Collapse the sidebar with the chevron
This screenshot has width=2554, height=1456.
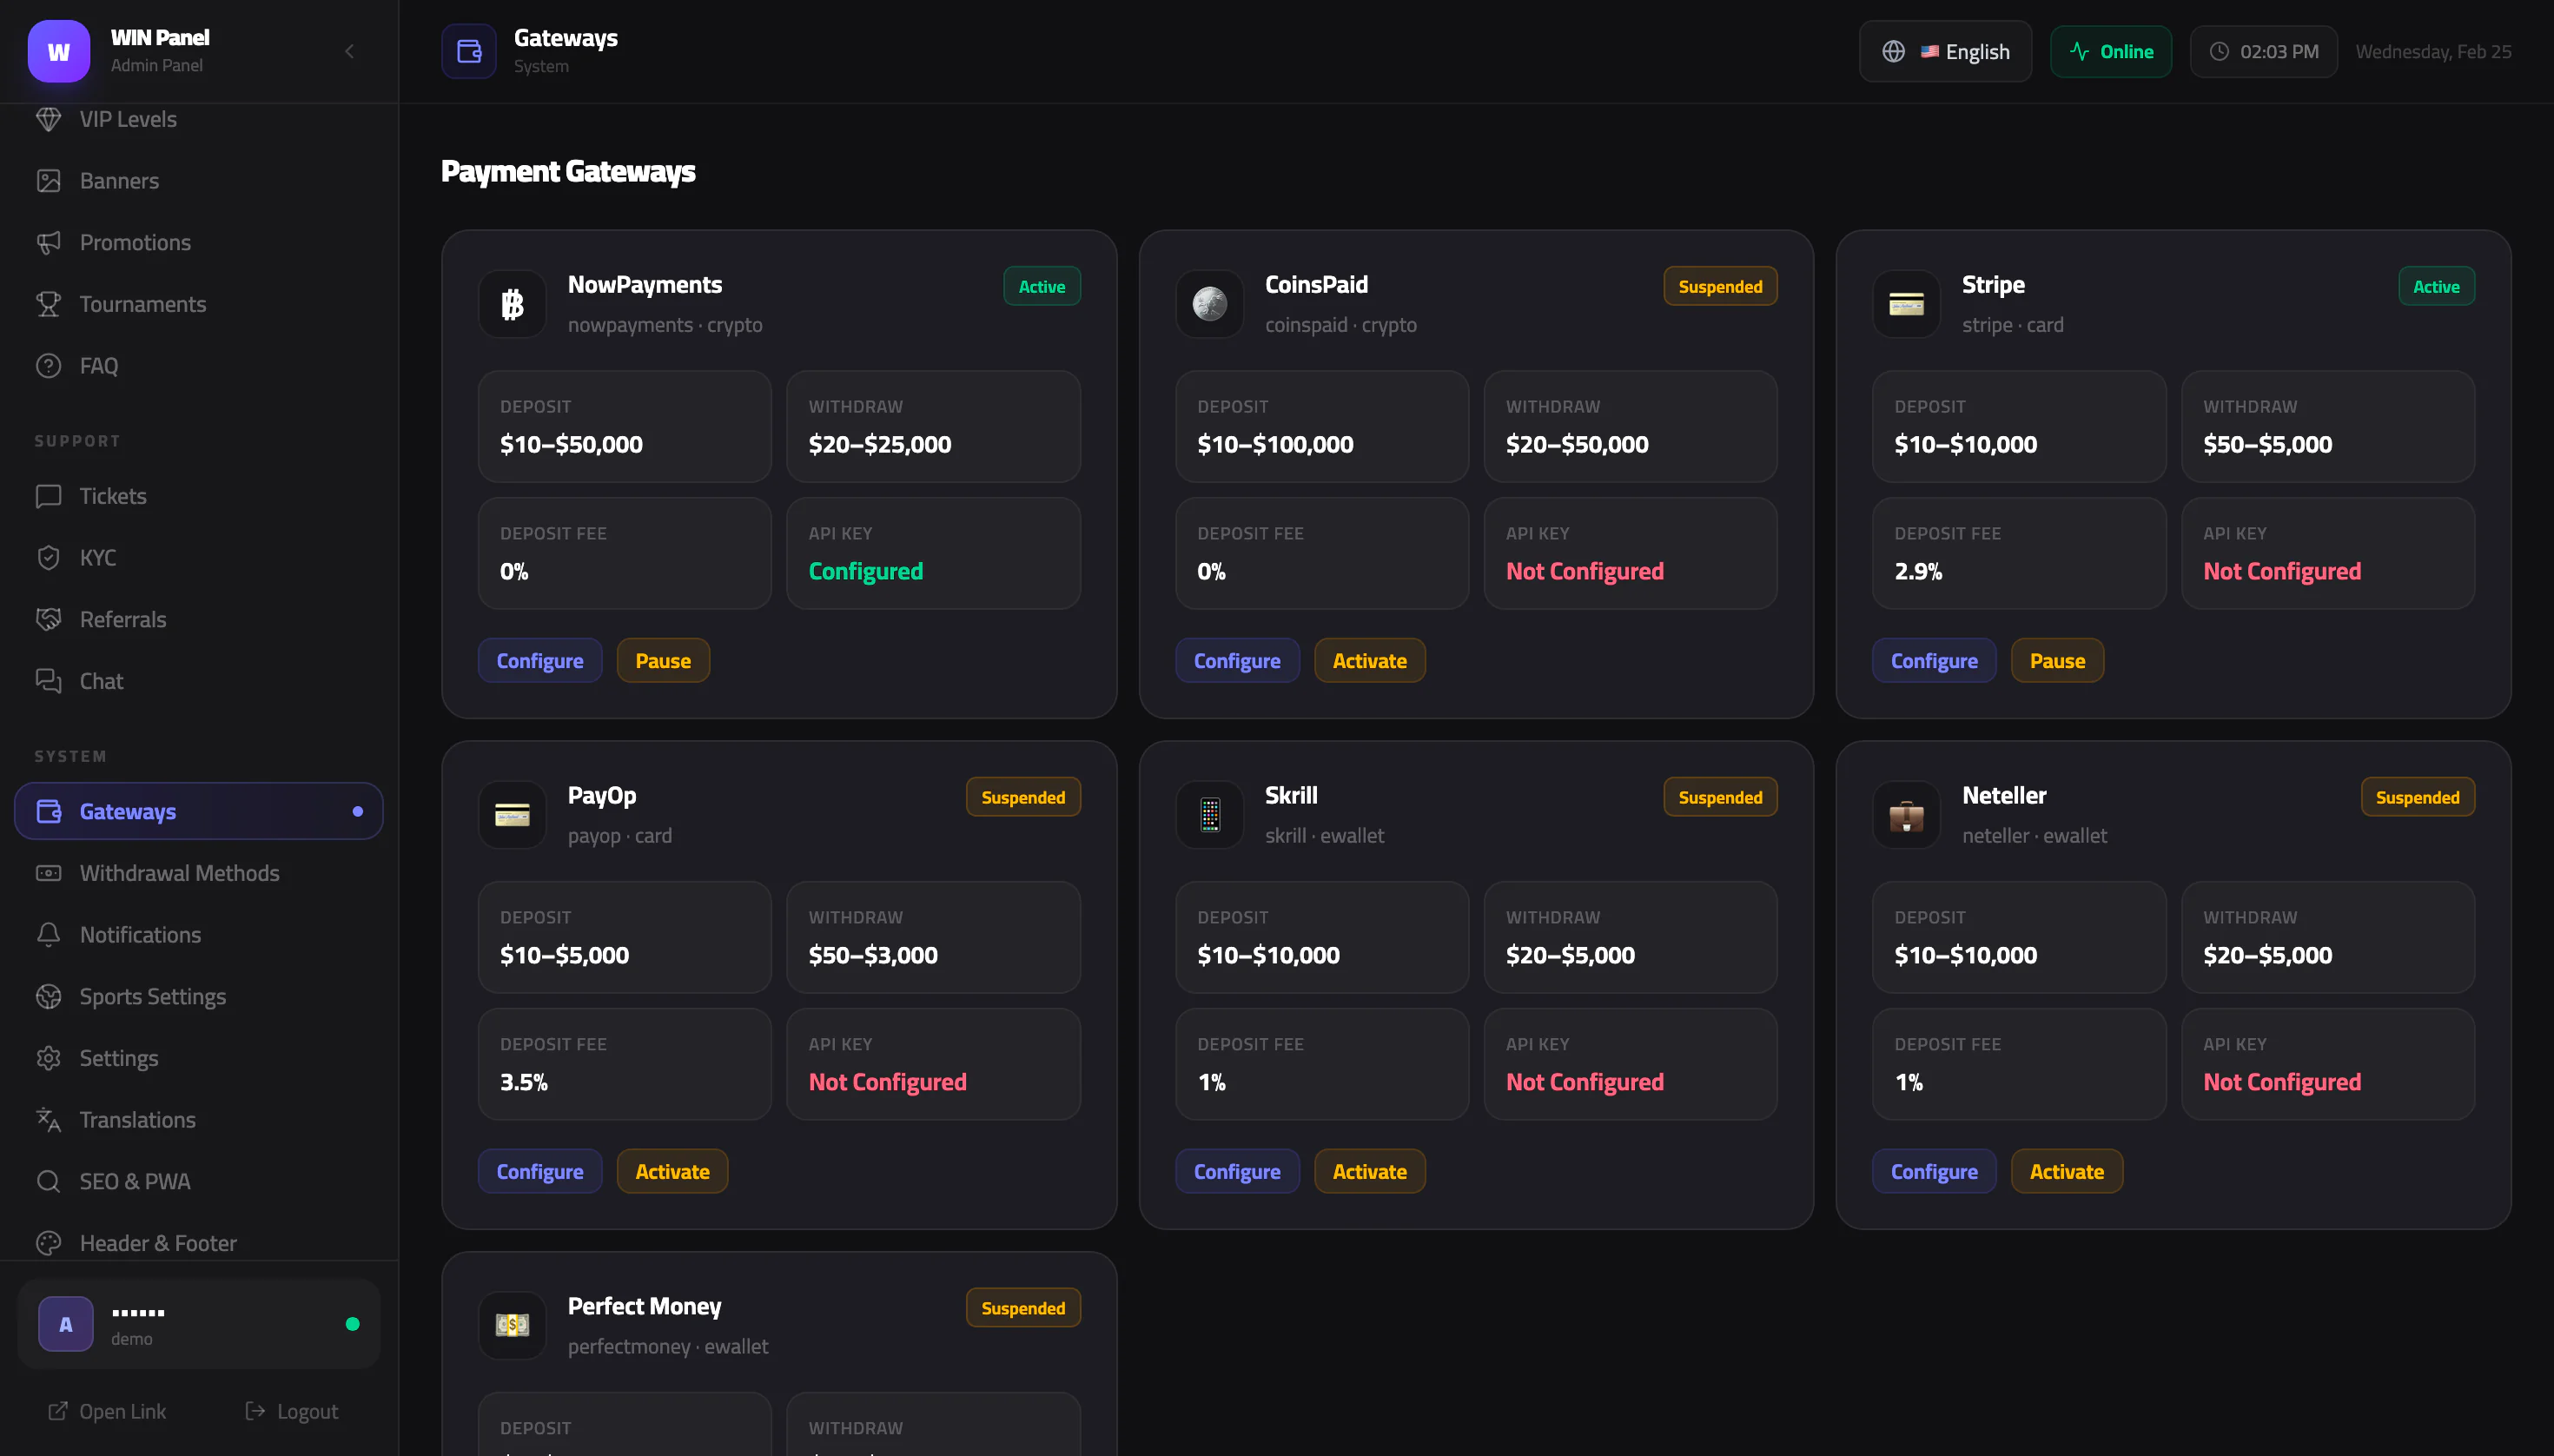click(349, 51)
